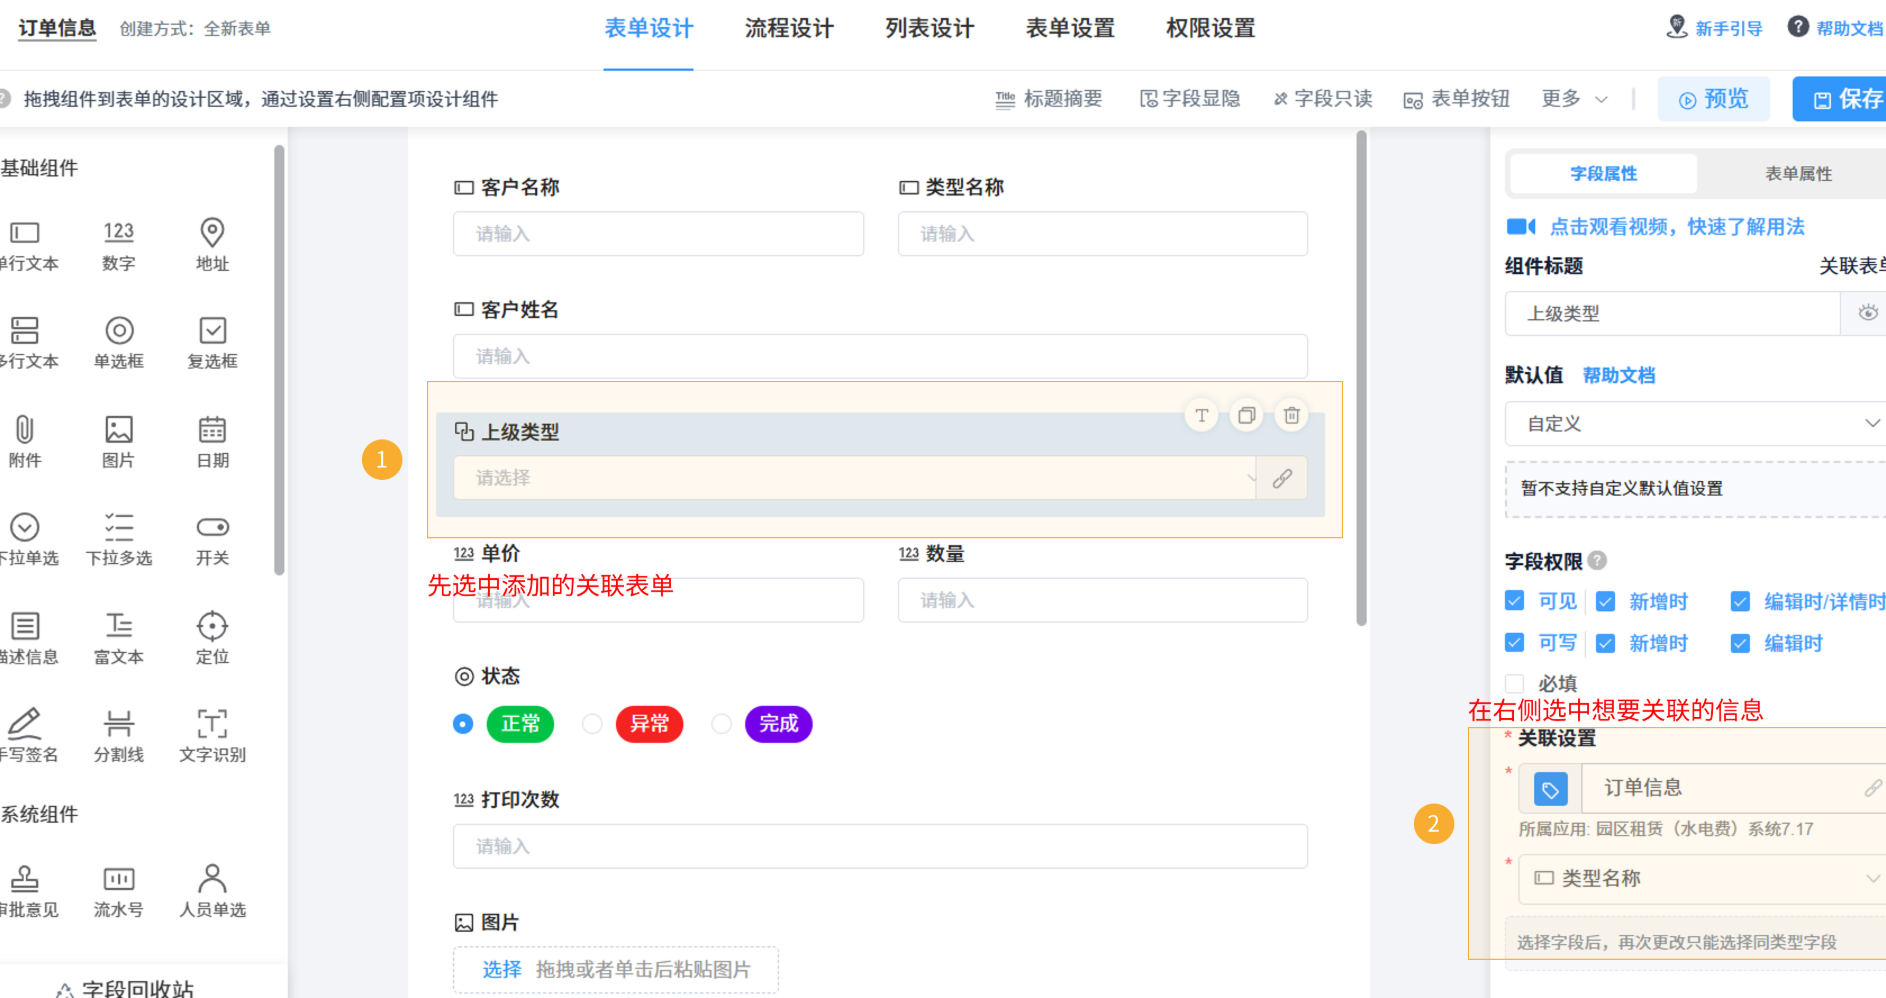Select the 文字识别 OCR component
This screenshot has width=1886, height=998.
[212, 737]
